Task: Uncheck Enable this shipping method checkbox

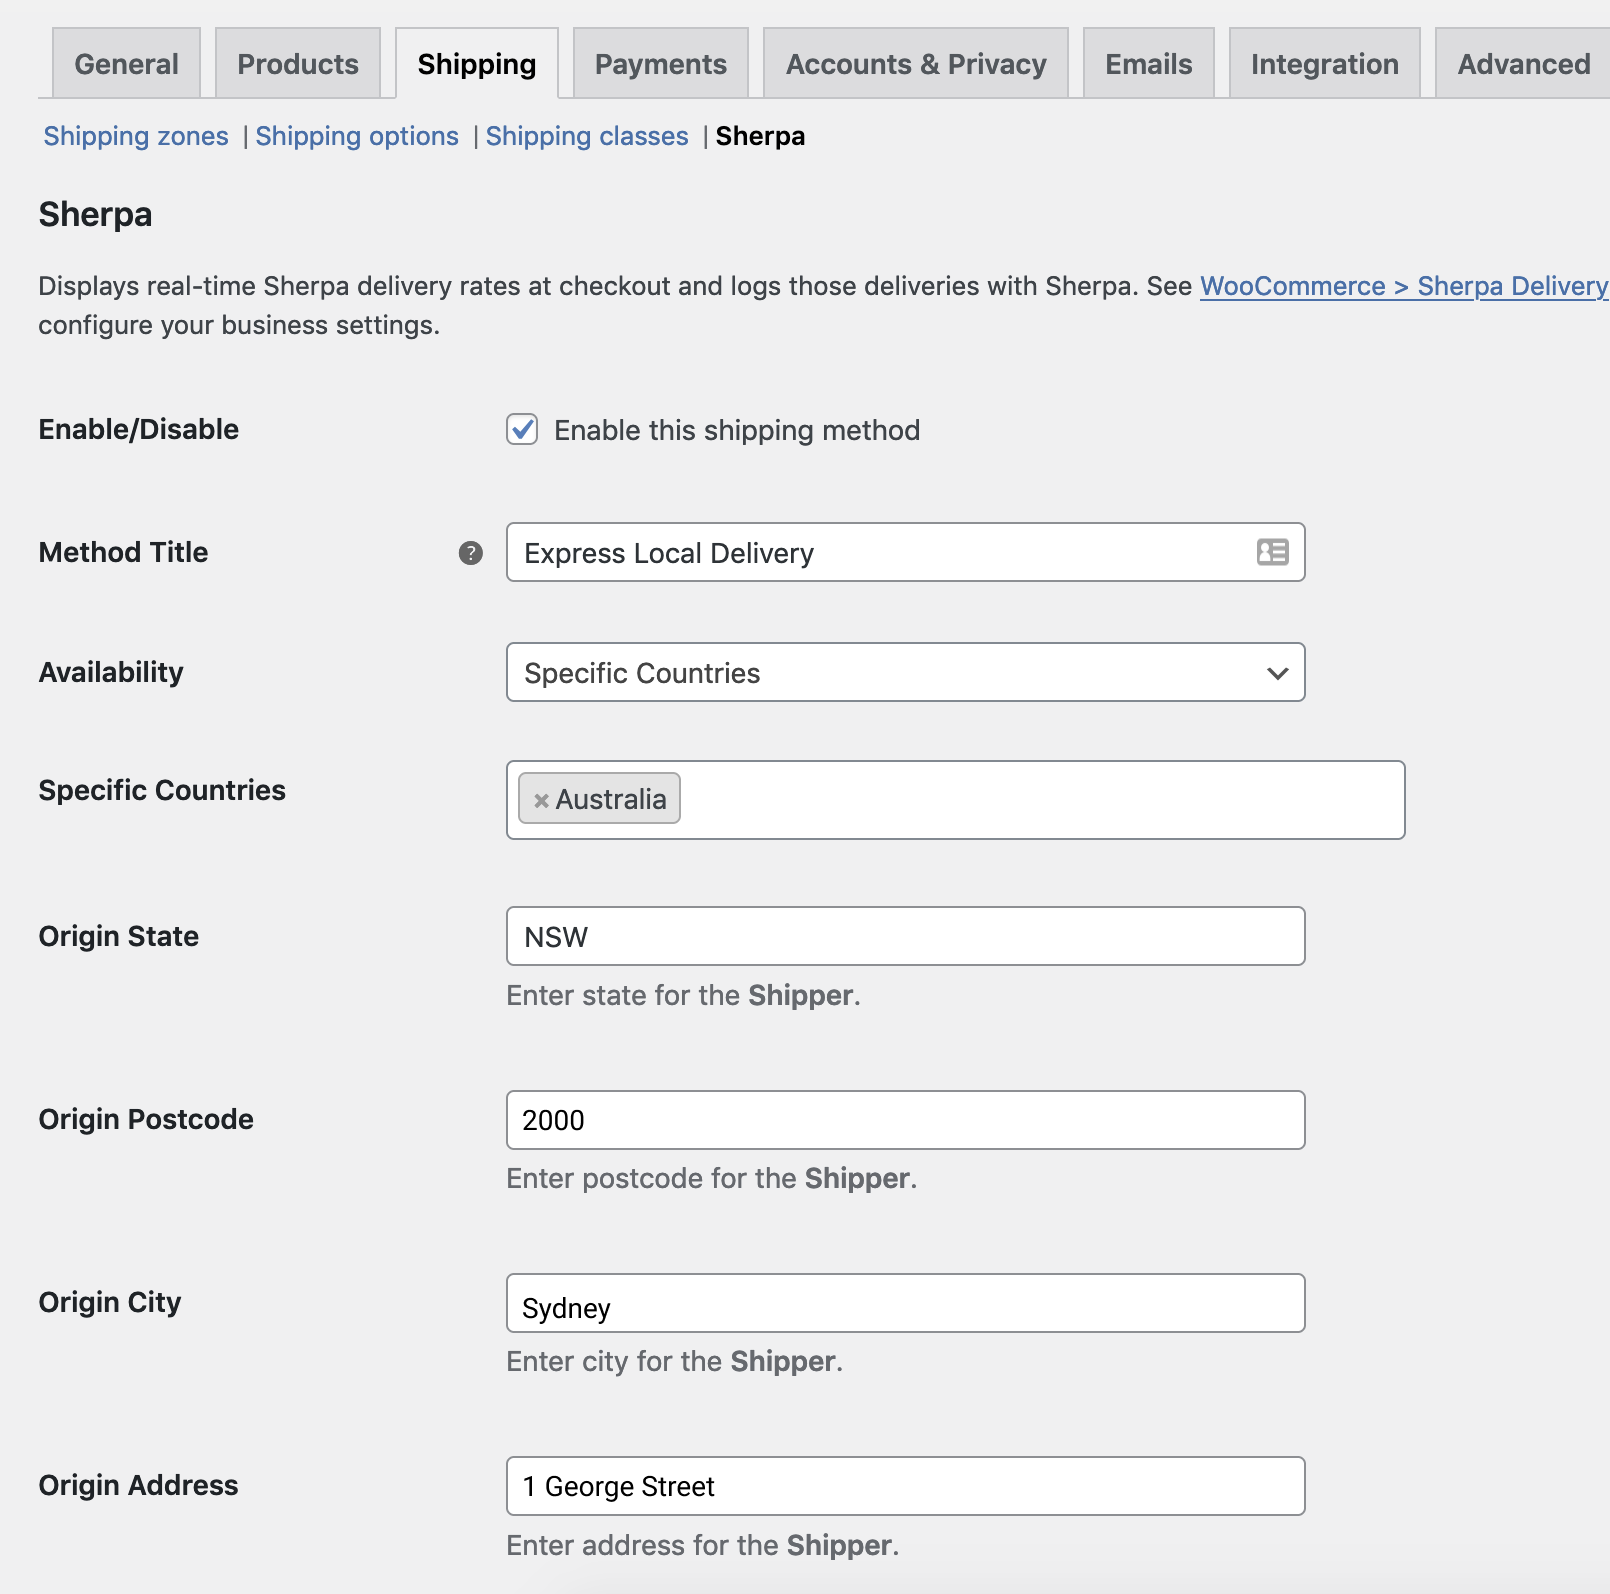Action: [x=522, y=429]
